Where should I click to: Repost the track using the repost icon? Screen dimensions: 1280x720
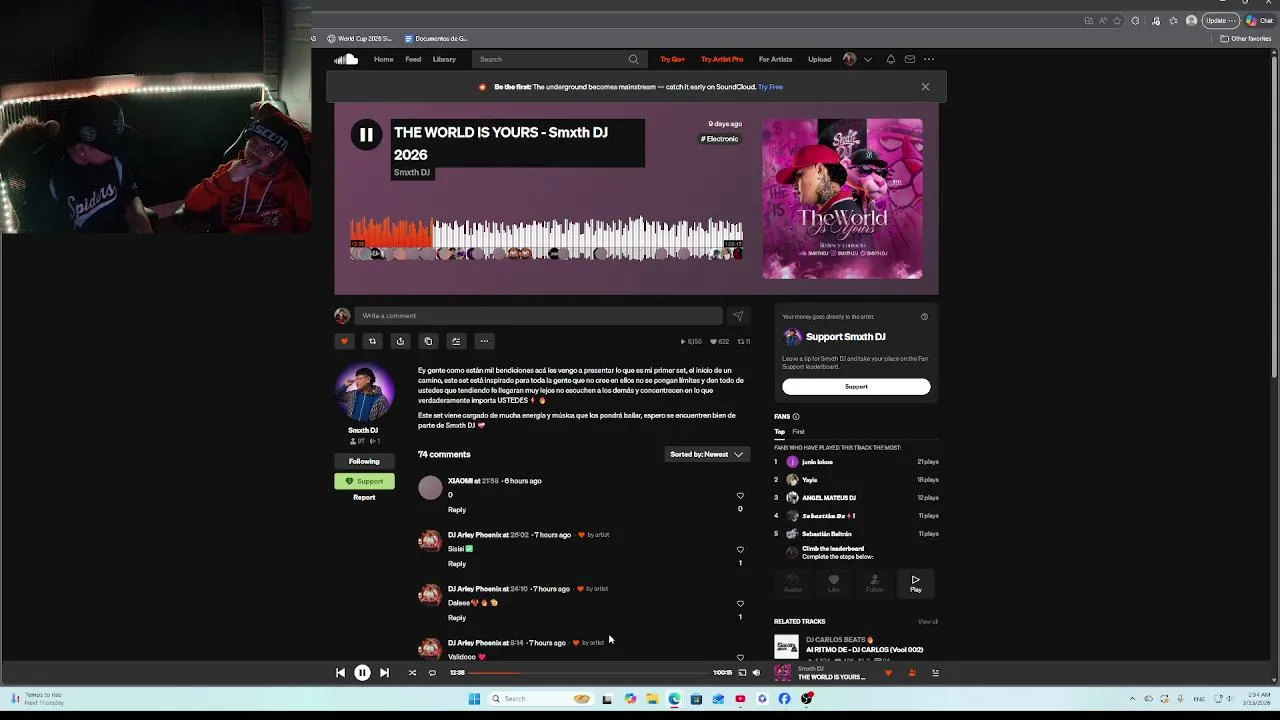(372, 341)
